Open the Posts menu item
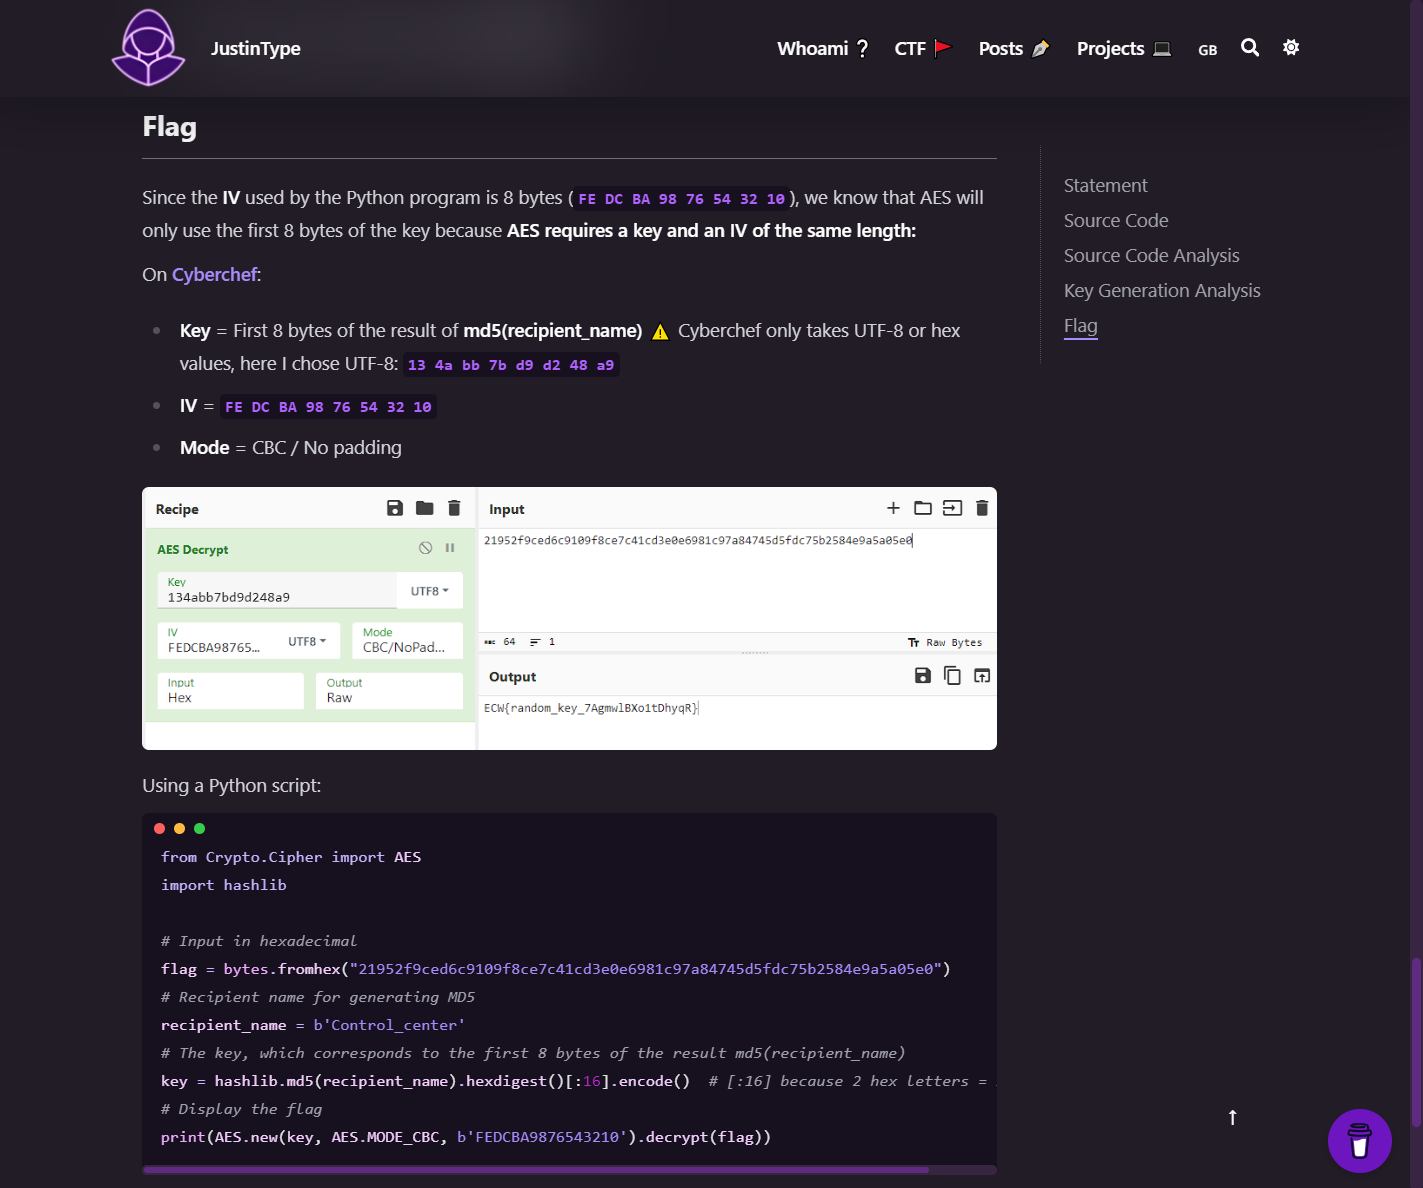1423x1188 pixels. coord(1014,48)
